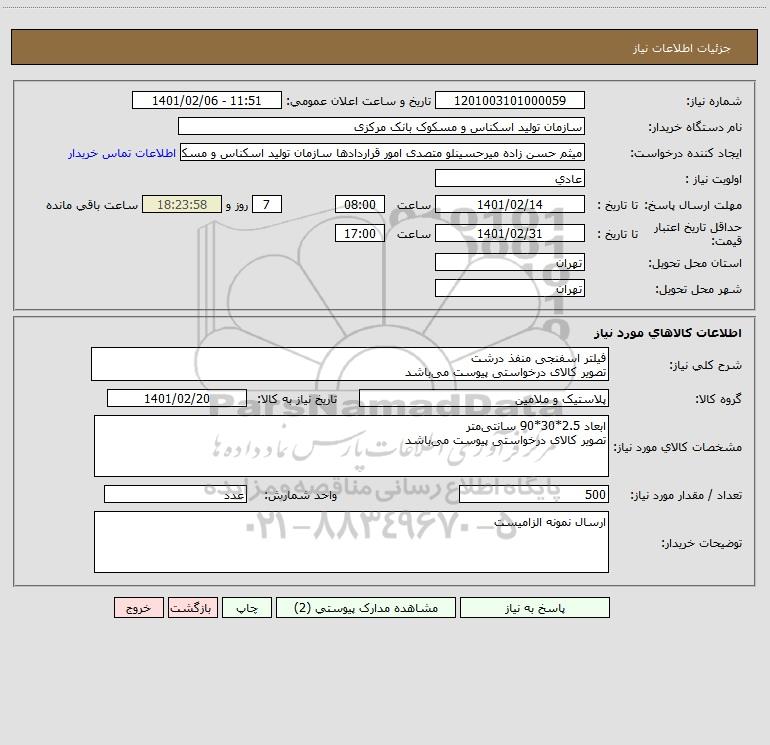The height and width of the screenshot is (745, 770).
Task: Click the label نام دستگاه خریدار
Action: (695, 128)
